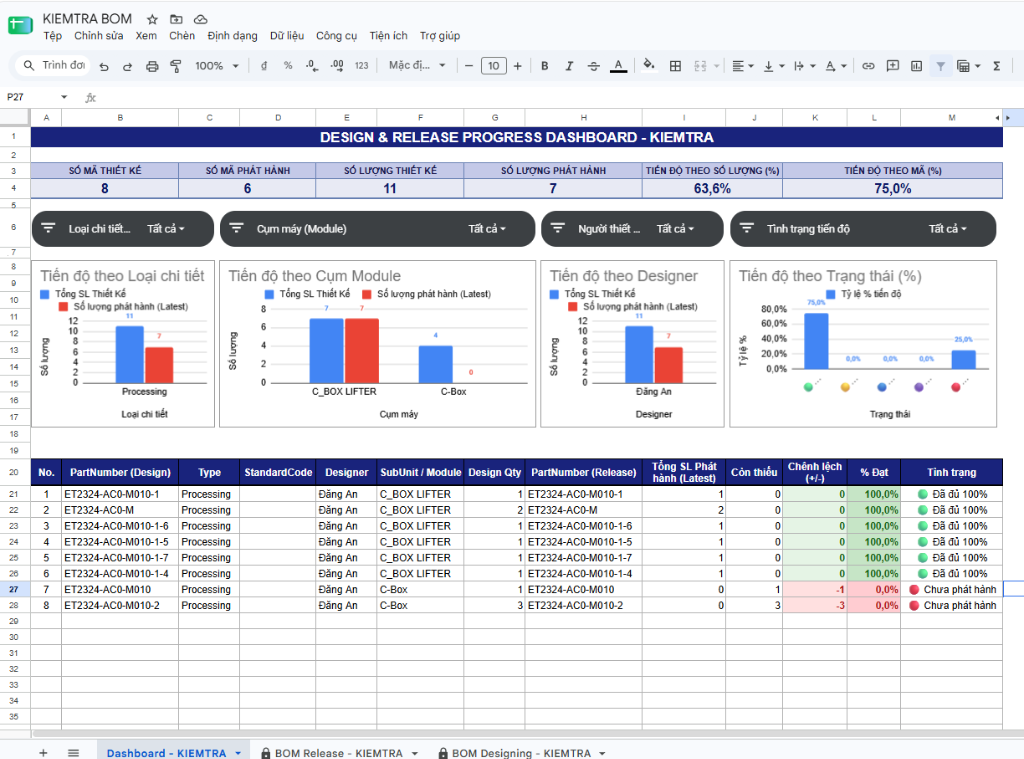Open the Tiện ích menu
The height and width of the screenshot is (759, 1024).
click(x=389, y=36)
